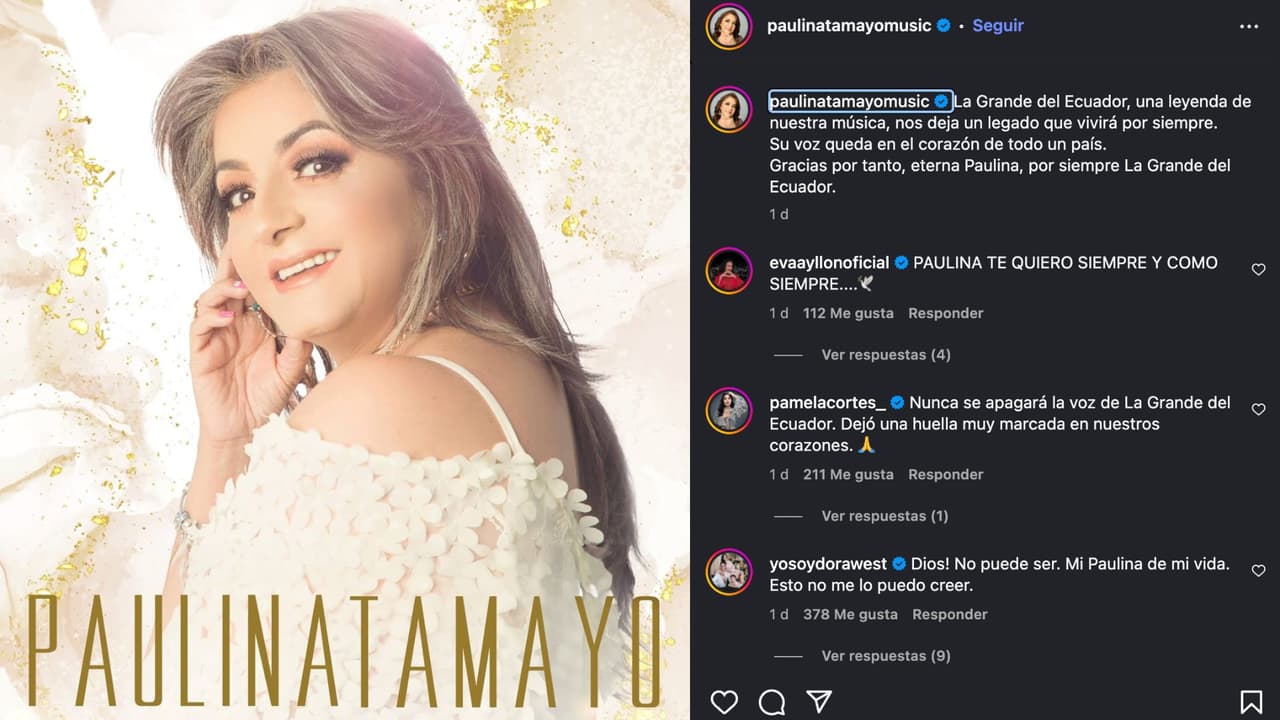The height and width of the screenshot is (720, 1280).
Task: Reply to the yosoydorawest comment
Action: 949,614
